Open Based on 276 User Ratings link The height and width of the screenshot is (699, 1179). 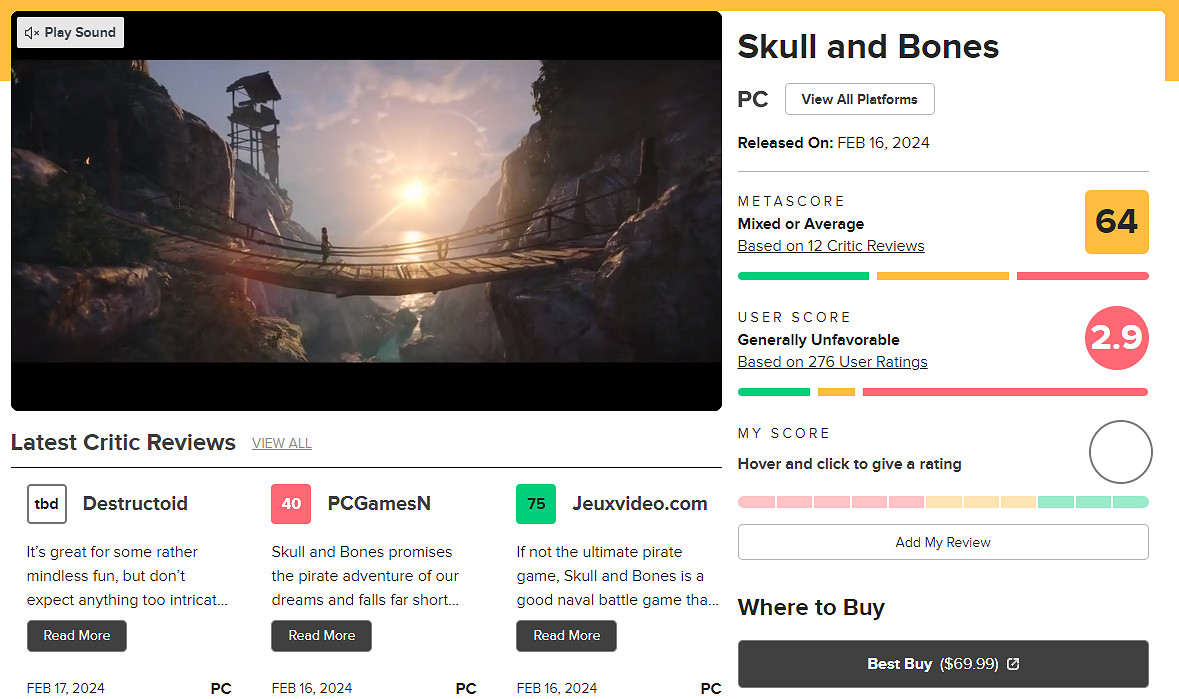tap(832, 362)
